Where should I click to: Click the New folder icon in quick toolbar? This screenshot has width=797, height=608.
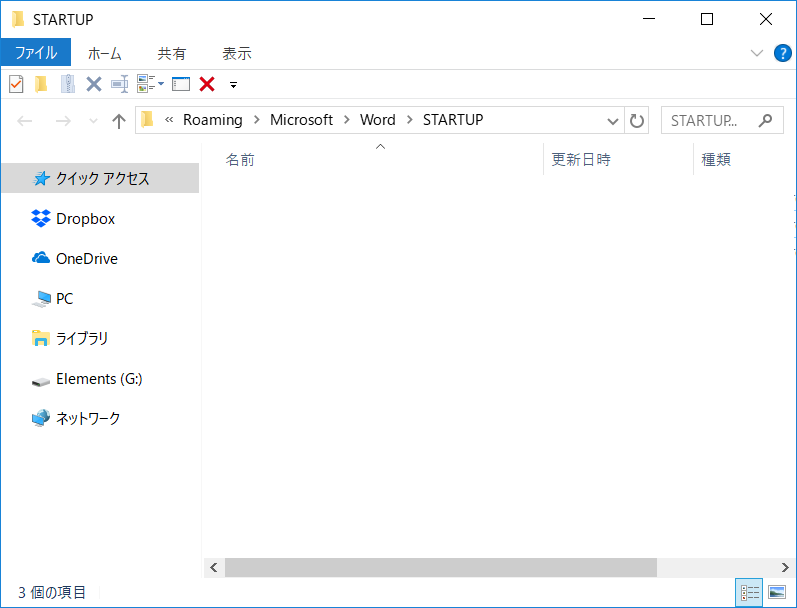point(41,84)
